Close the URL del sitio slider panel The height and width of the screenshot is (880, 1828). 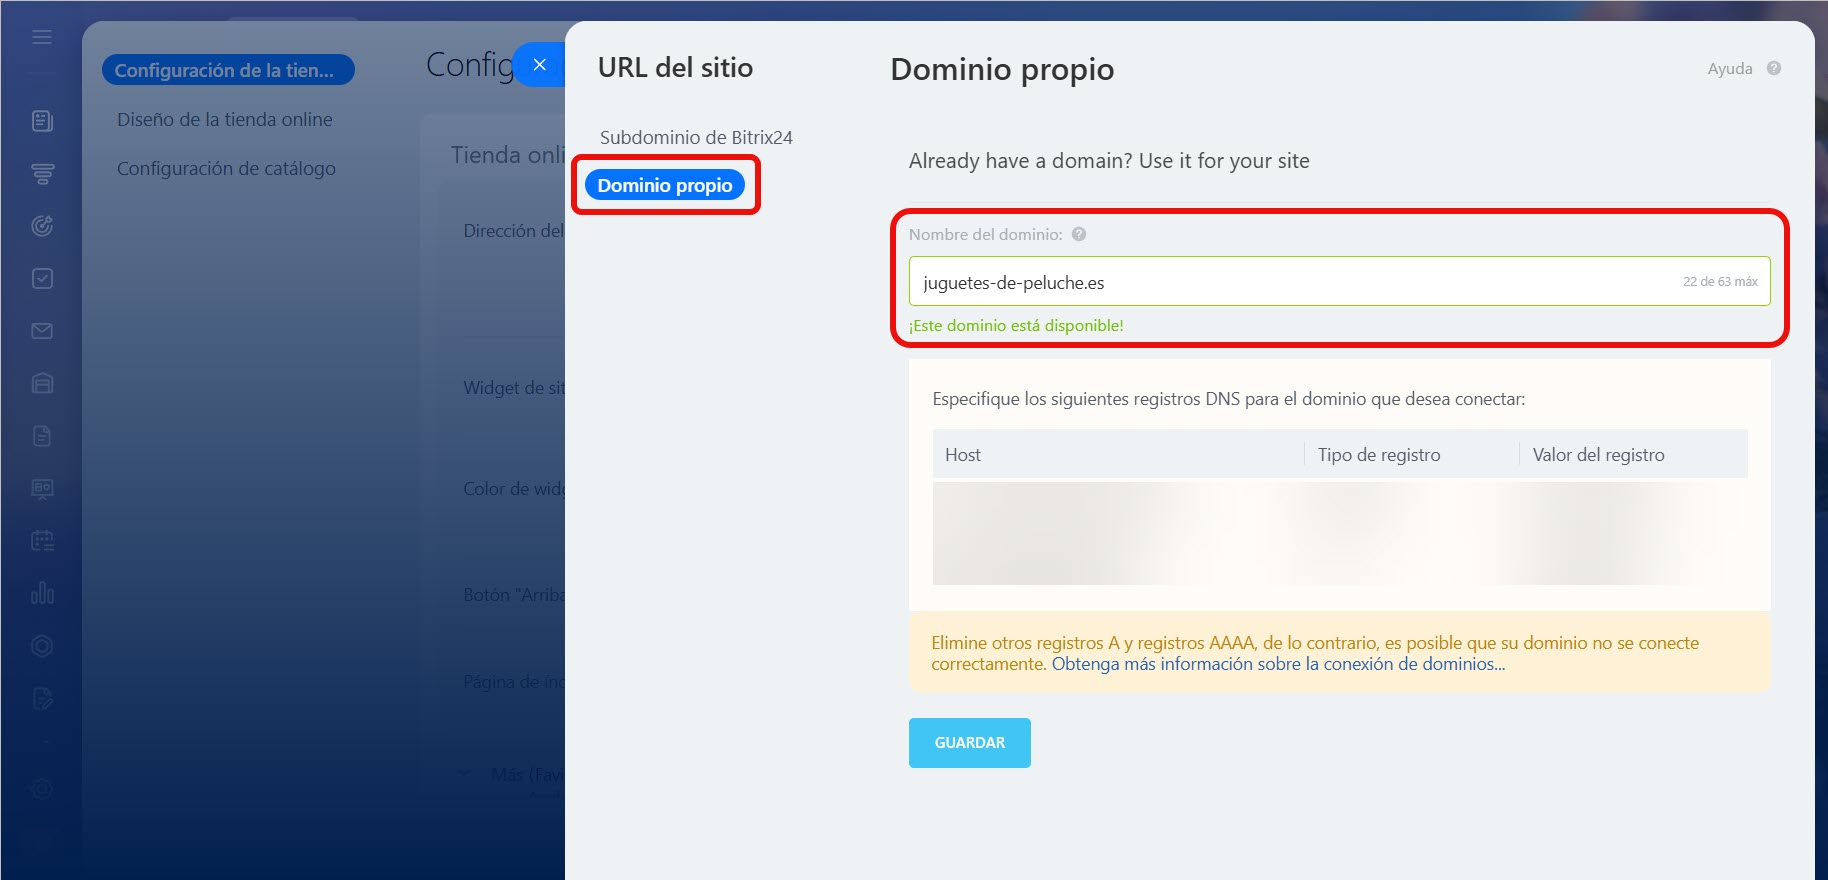click(x=539, y=65)
